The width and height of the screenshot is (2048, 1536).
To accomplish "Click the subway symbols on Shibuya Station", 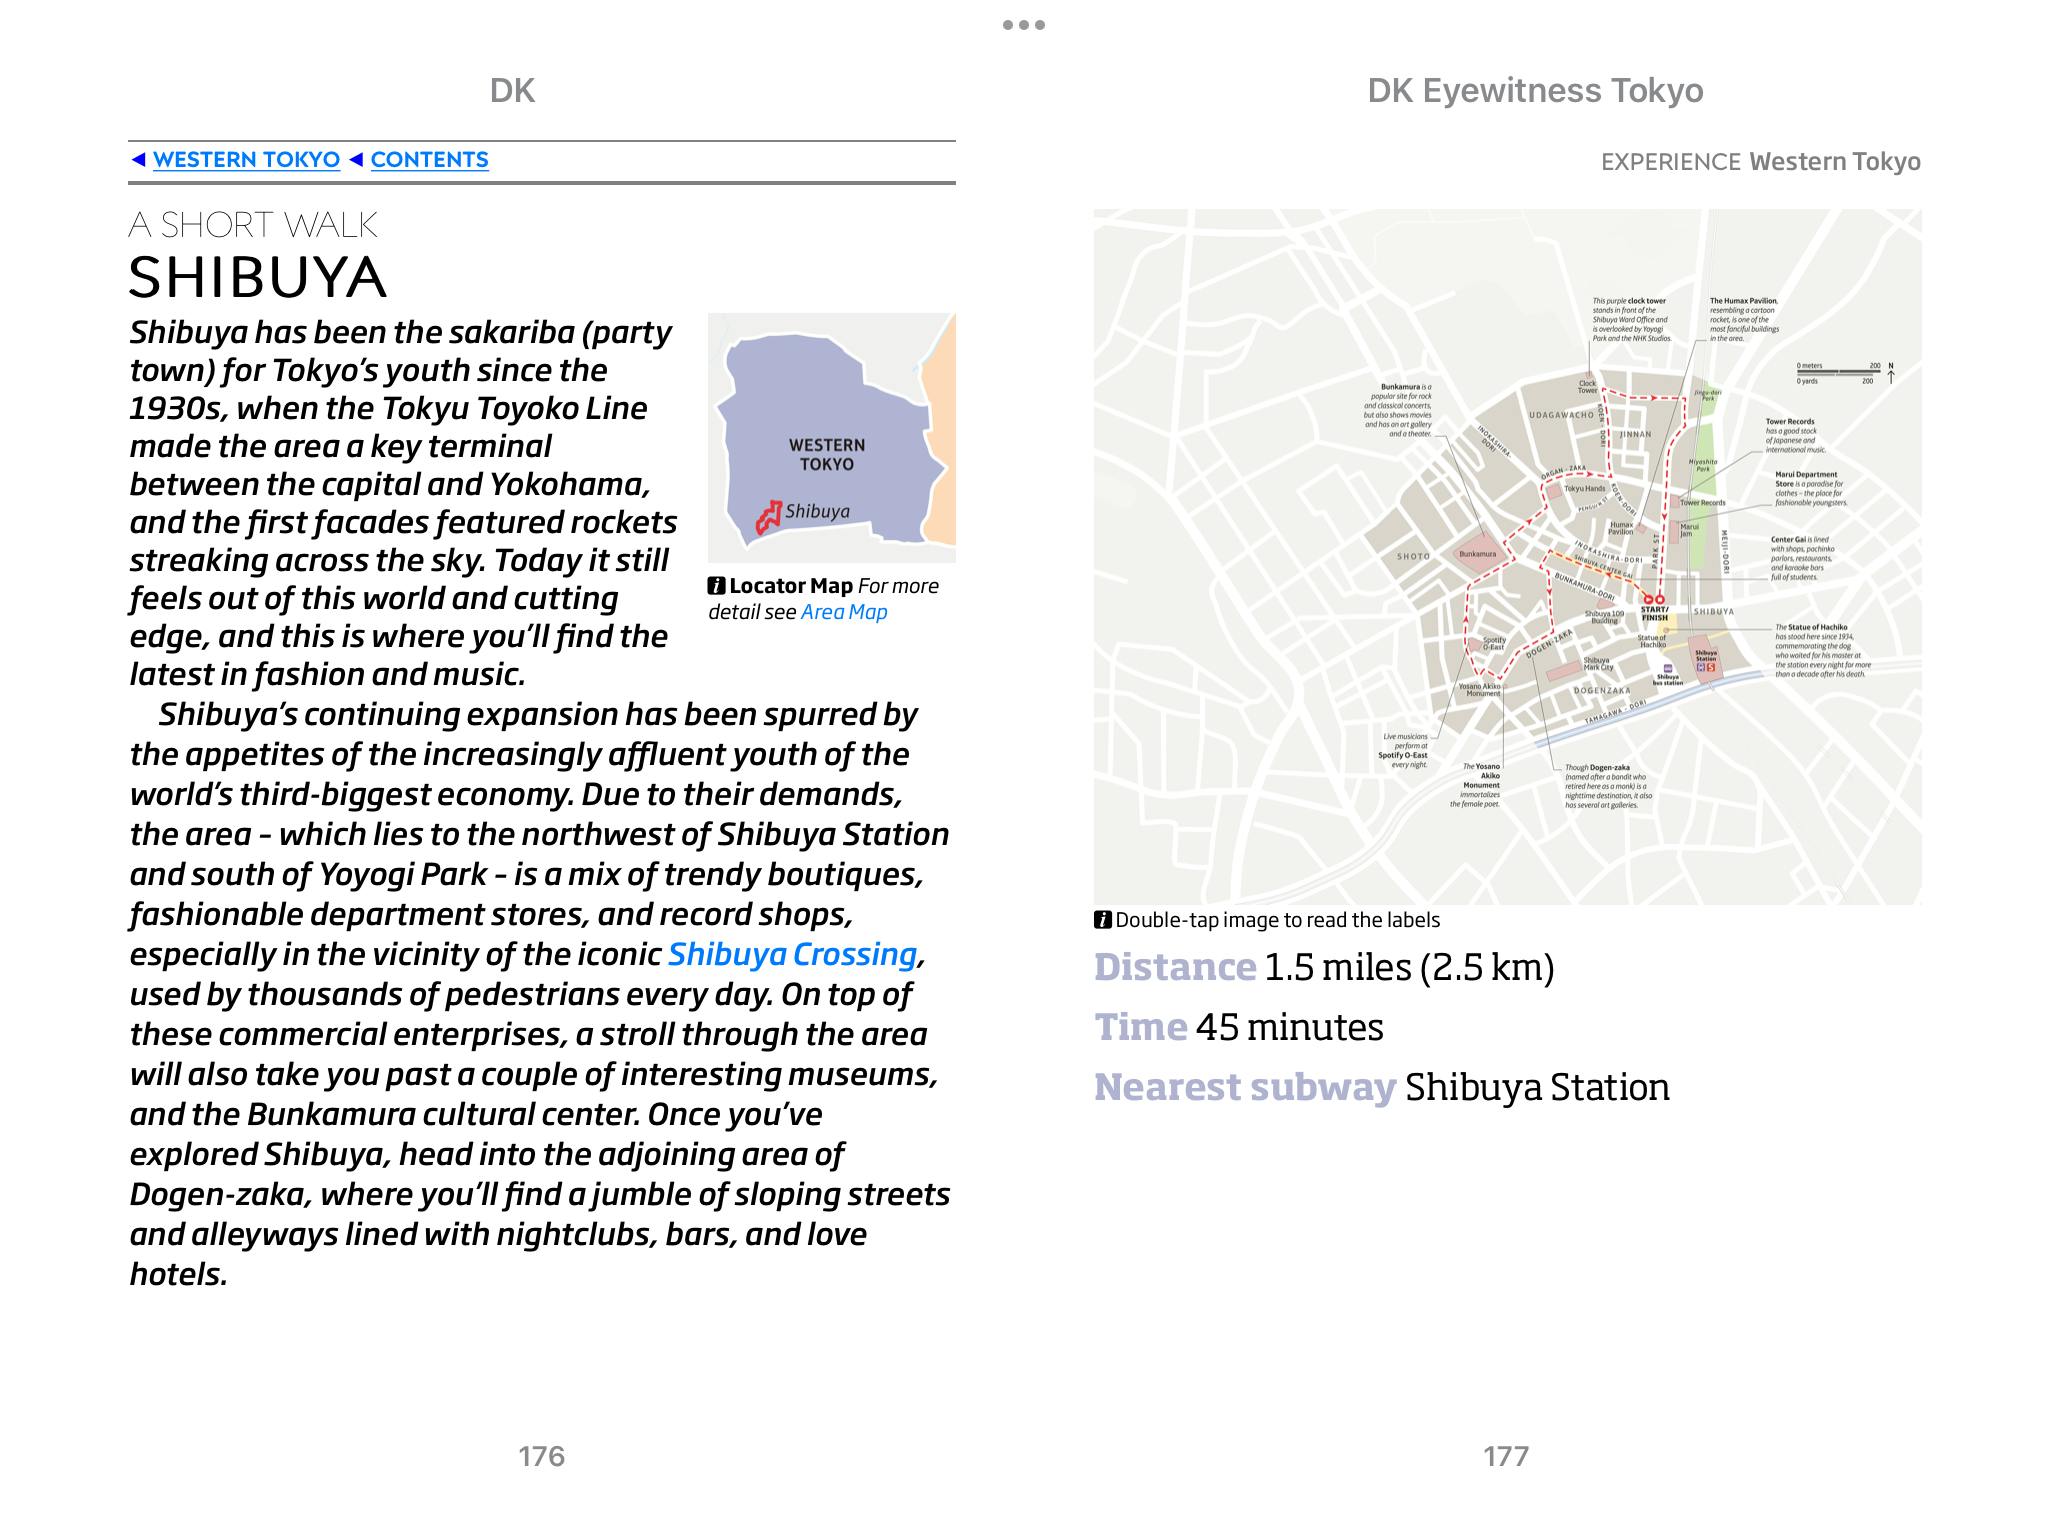I will pos(1705,667).
